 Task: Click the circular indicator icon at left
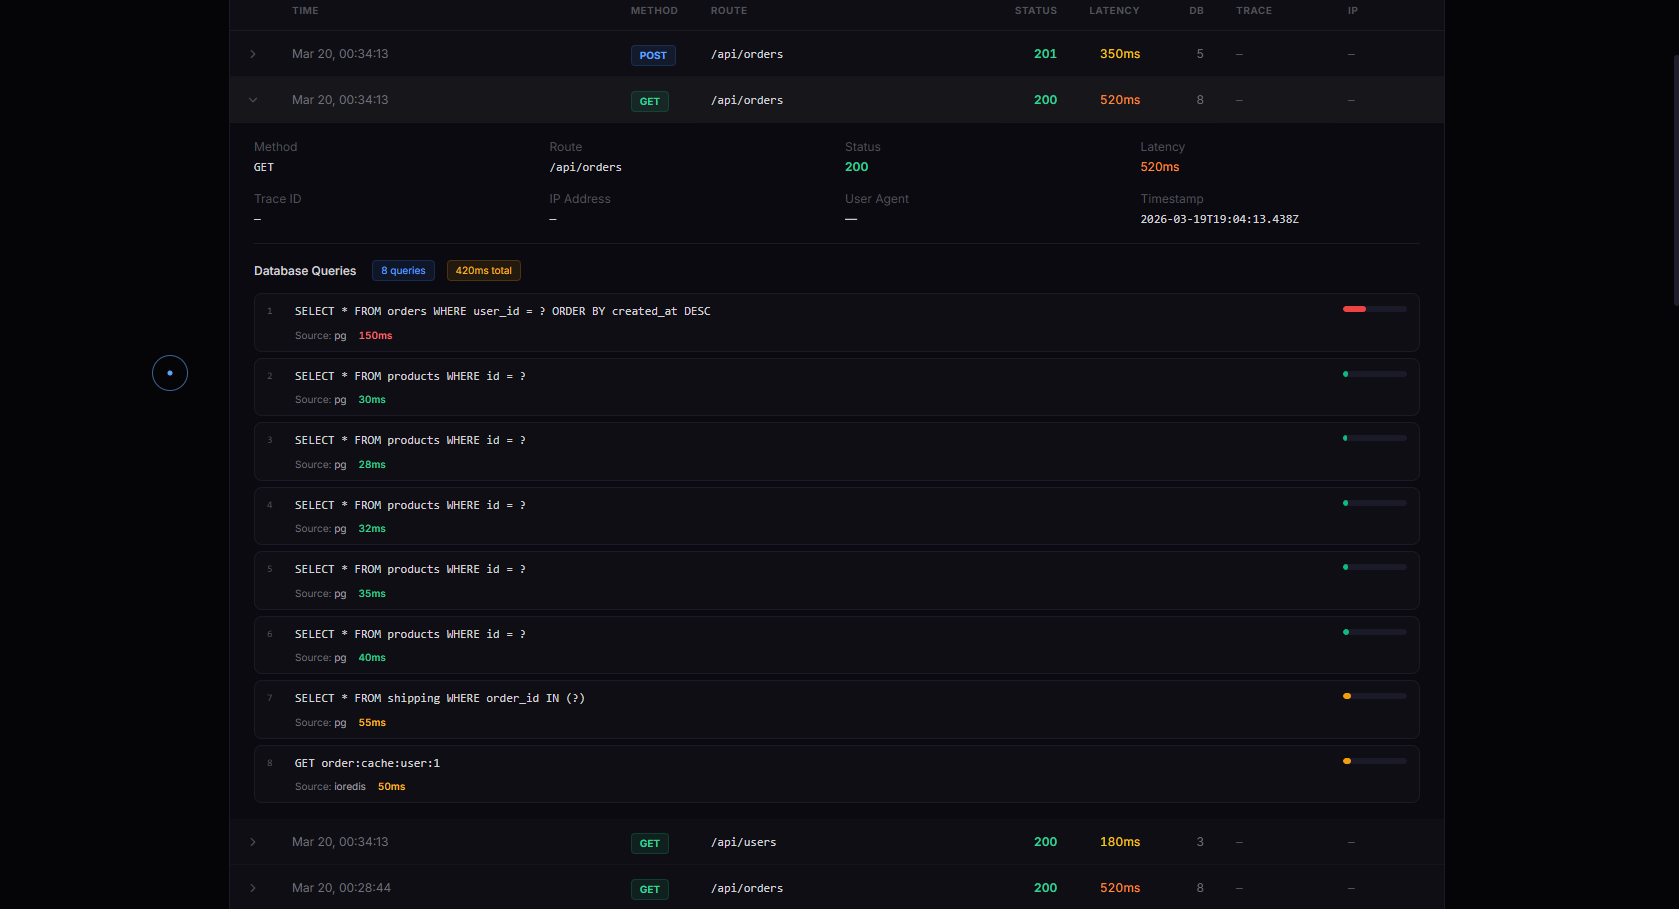(170, 373)
